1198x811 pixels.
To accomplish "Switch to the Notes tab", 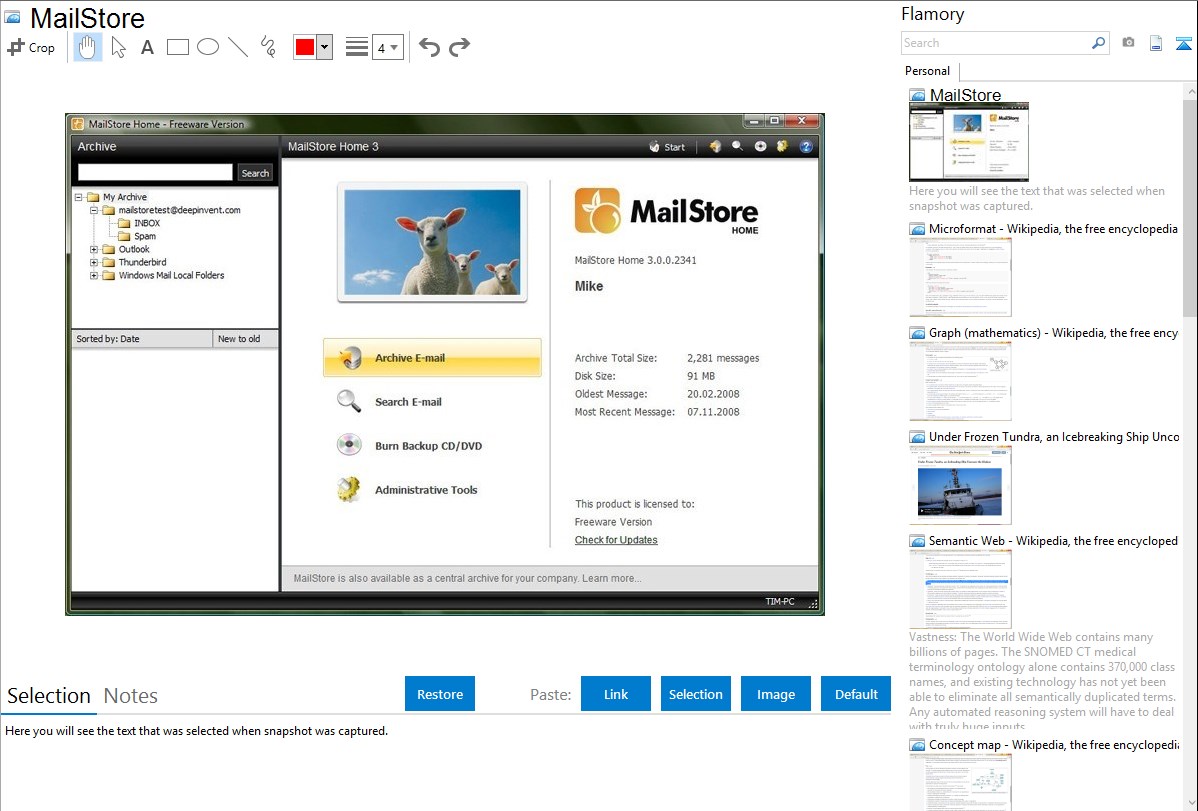I will click(131, 696).
